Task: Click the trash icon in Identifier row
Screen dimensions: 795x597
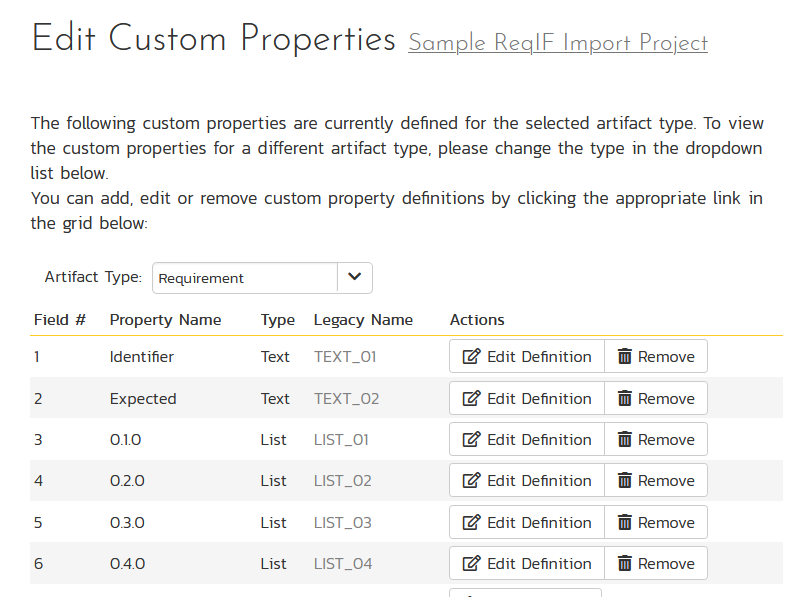Action: click(625, 357)
